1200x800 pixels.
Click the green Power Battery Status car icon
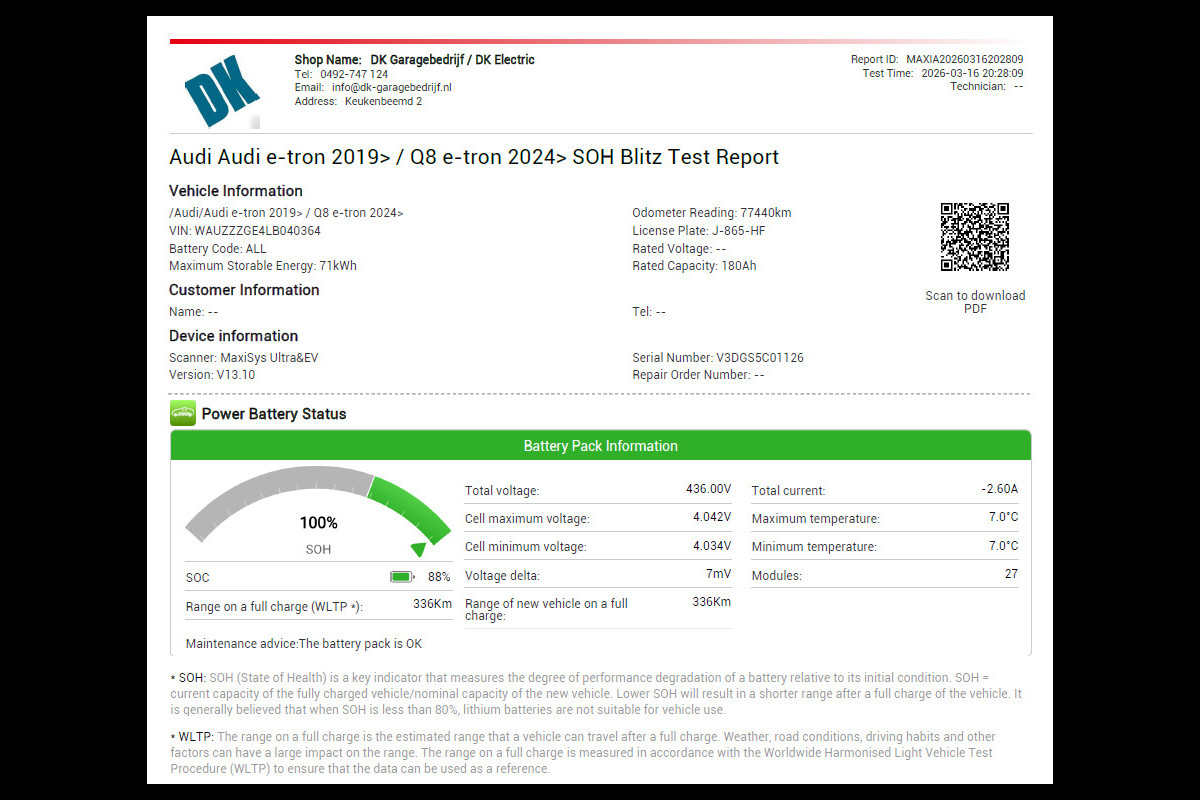coord(183,414)
